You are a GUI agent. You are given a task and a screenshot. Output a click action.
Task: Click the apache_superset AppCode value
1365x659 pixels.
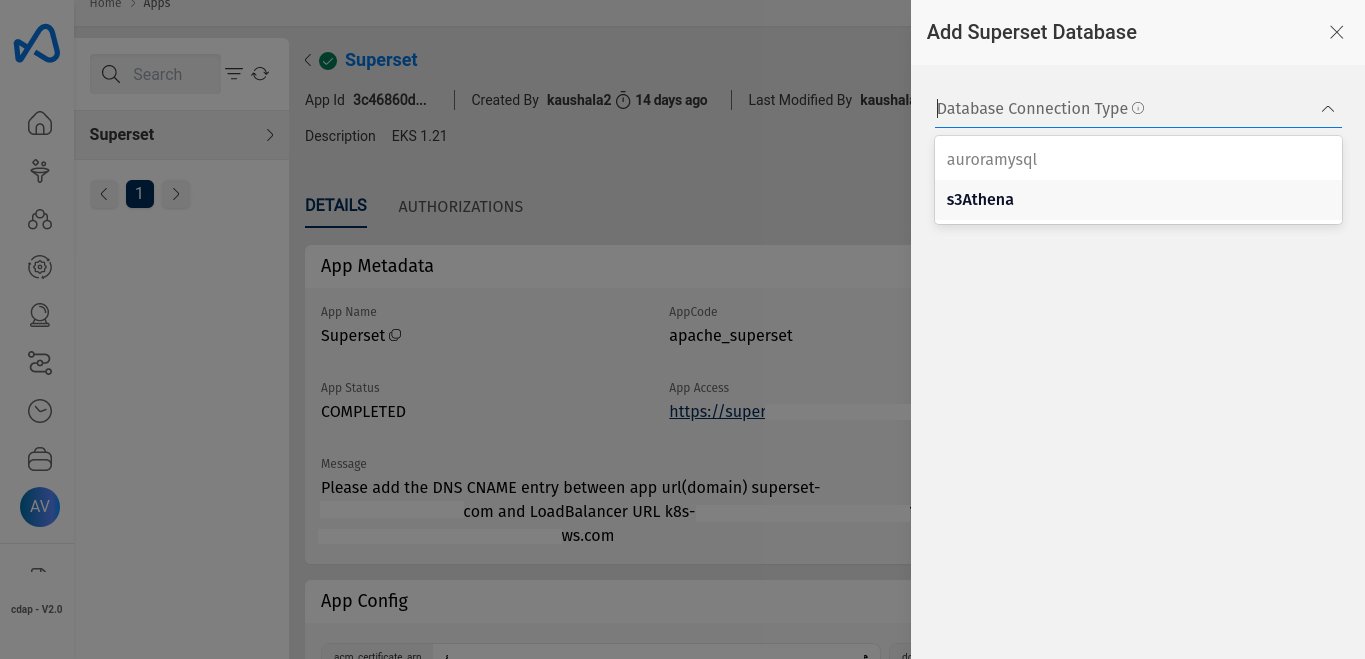(731, 336)
